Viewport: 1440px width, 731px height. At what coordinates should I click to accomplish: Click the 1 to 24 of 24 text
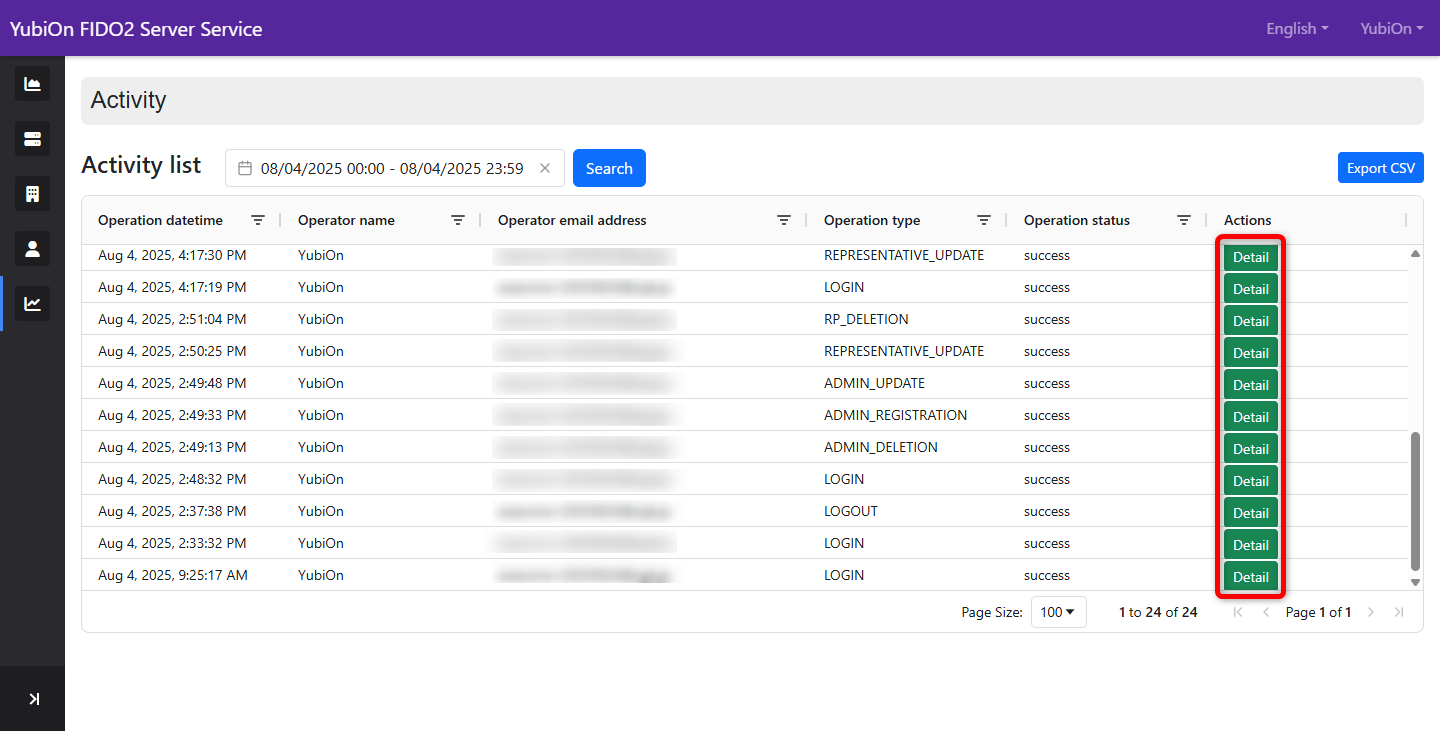click(x=1158, y=612)
